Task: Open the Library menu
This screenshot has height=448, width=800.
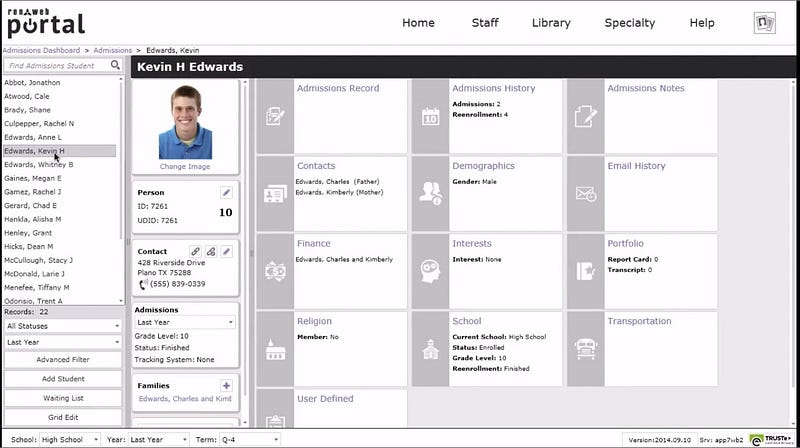Action: (551, 23)
